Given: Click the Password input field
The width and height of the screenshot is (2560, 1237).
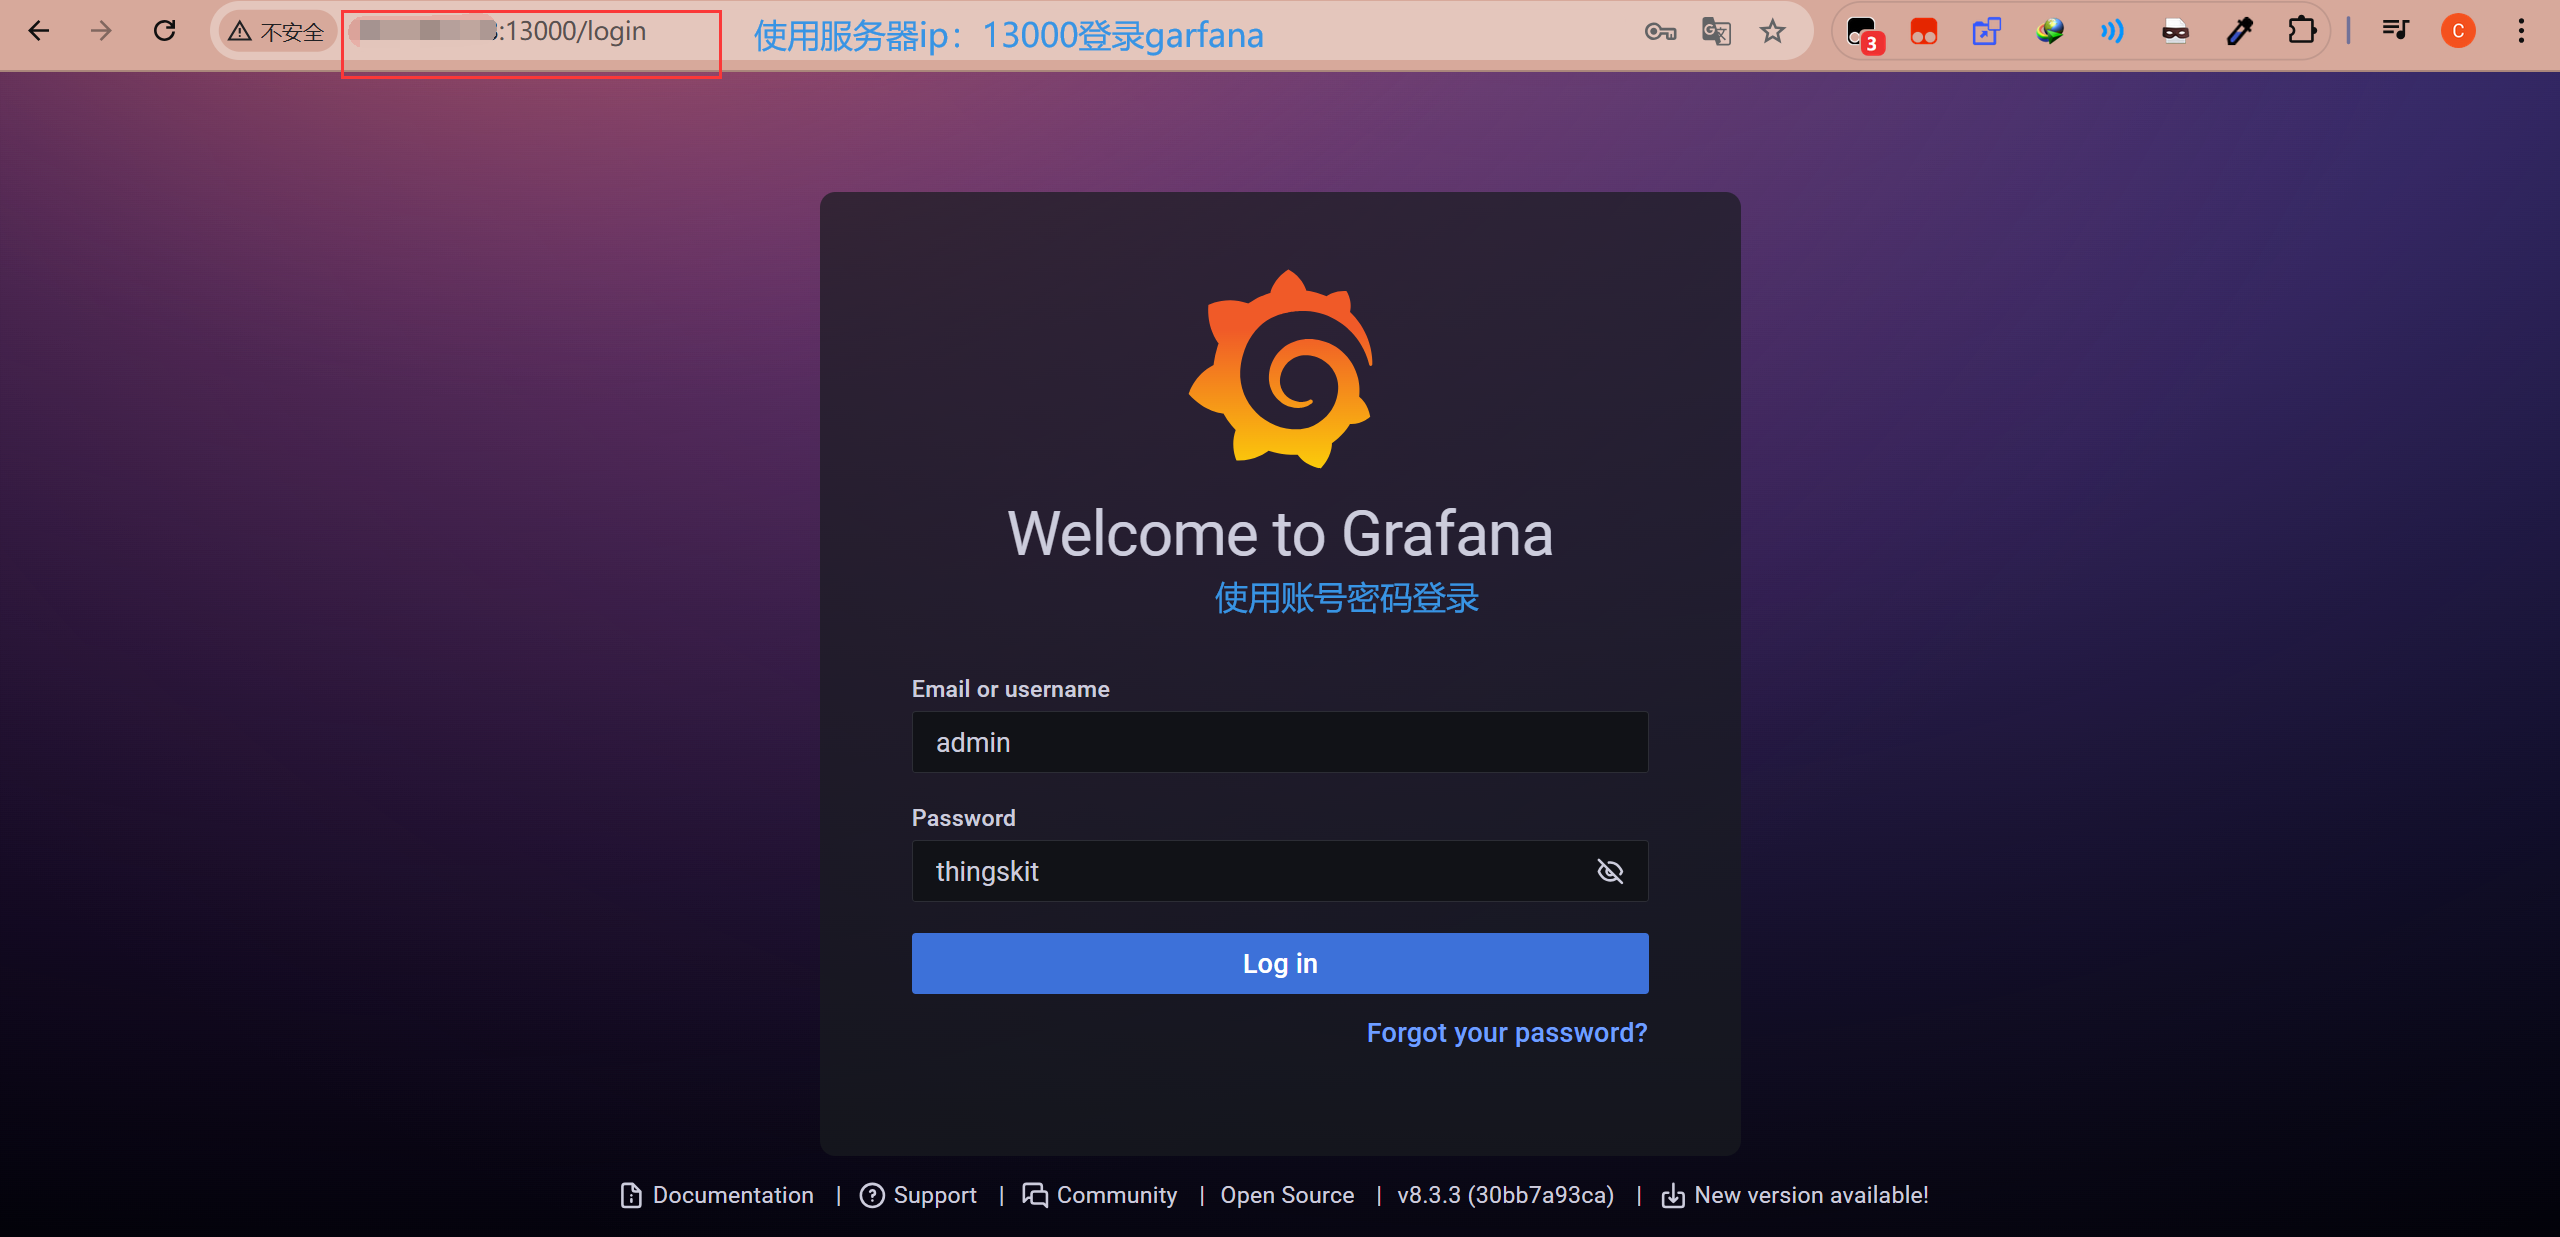Looking at the screenshot, I should (x=1250, y=871).
